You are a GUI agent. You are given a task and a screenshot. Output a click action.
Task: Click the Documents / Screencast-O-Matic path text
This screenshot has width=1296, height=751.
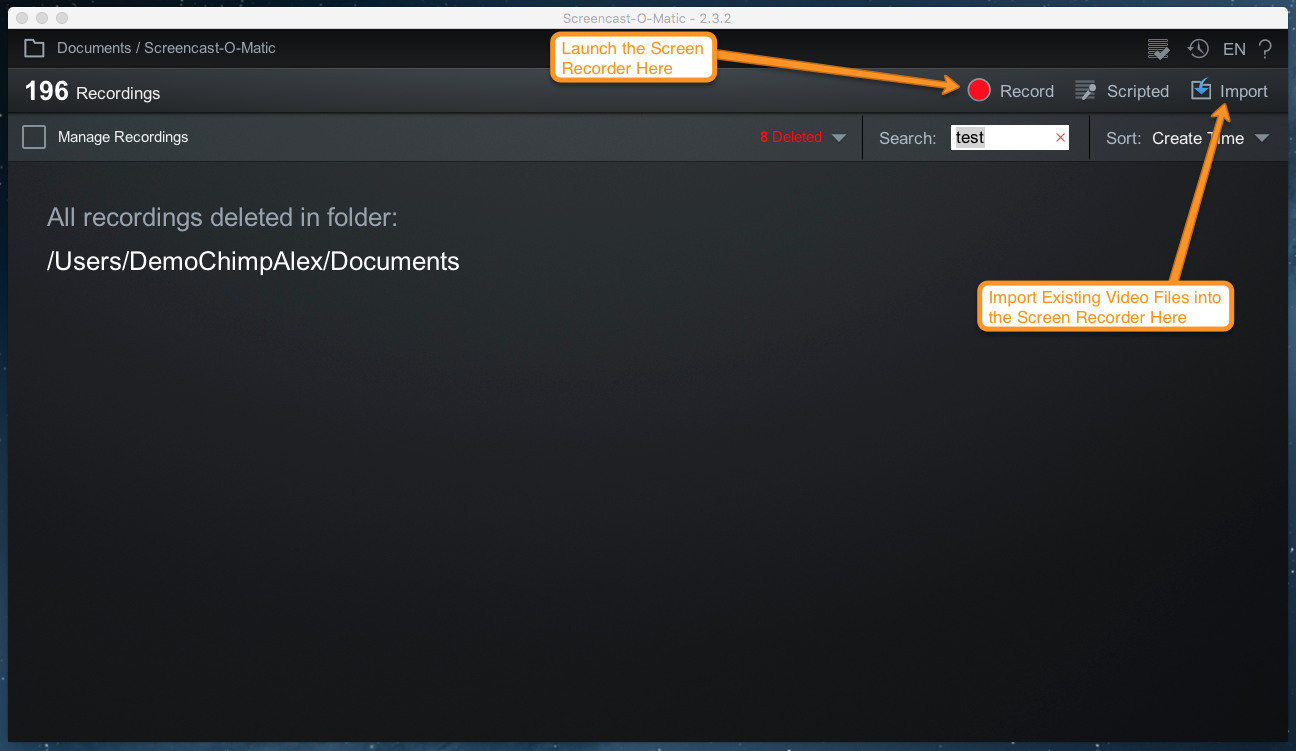166,48
